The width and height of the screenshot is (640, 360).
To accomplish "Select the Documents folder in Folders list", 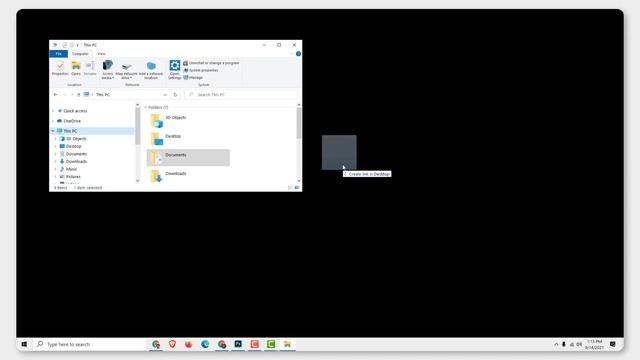I will tap(188, 158).
